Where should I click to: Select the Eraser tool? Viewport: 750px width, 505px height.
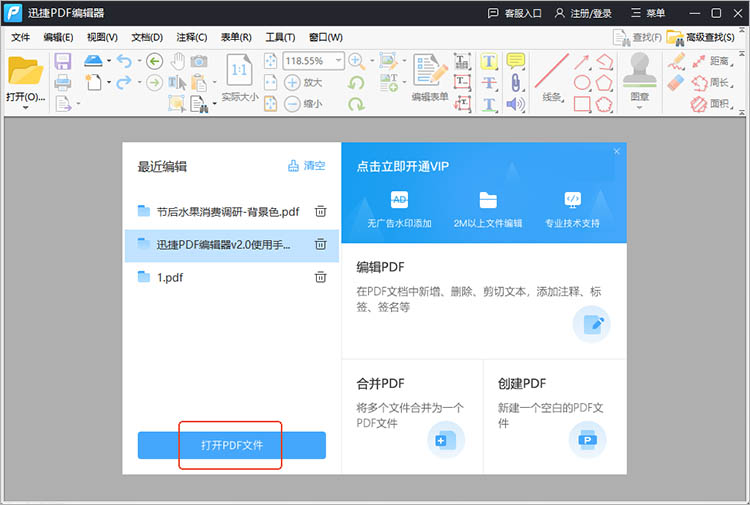coord(676,83)
